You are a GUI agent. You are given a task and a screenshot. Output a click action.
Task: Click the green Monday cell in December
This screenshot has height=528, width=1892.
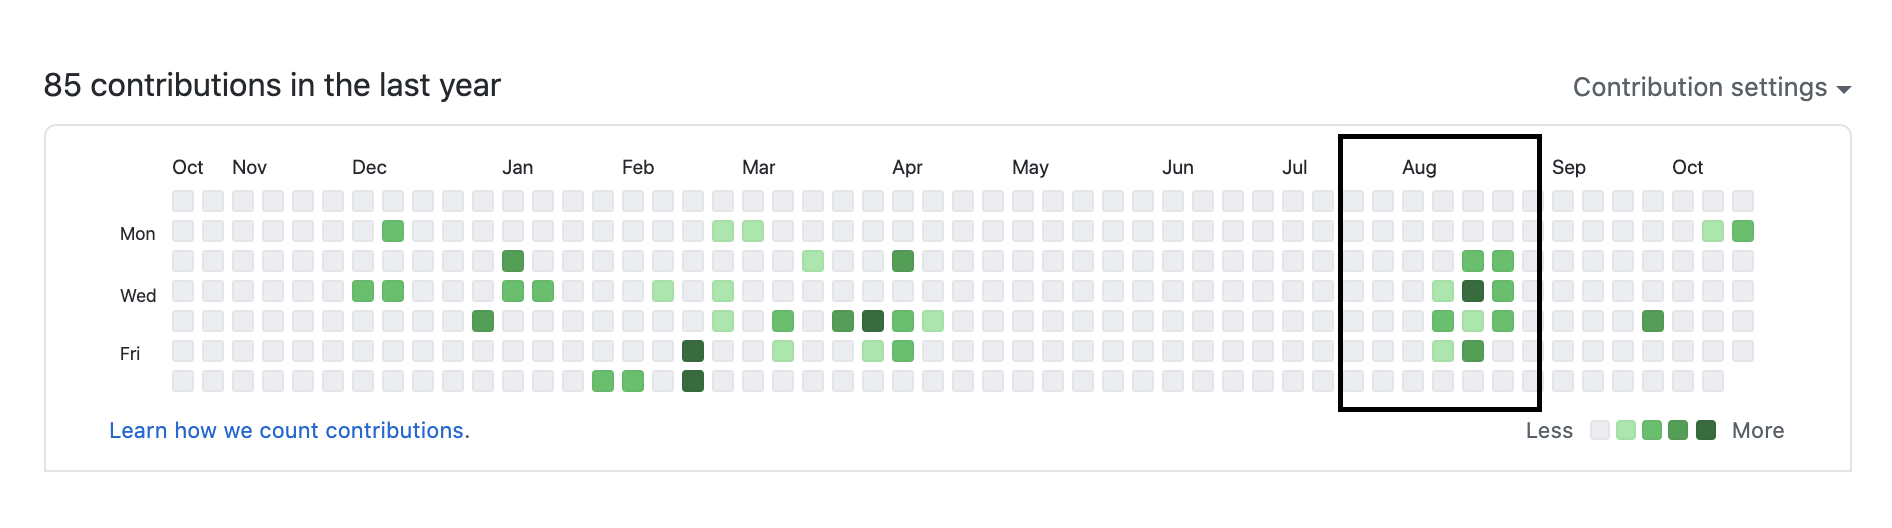point(393,231)
